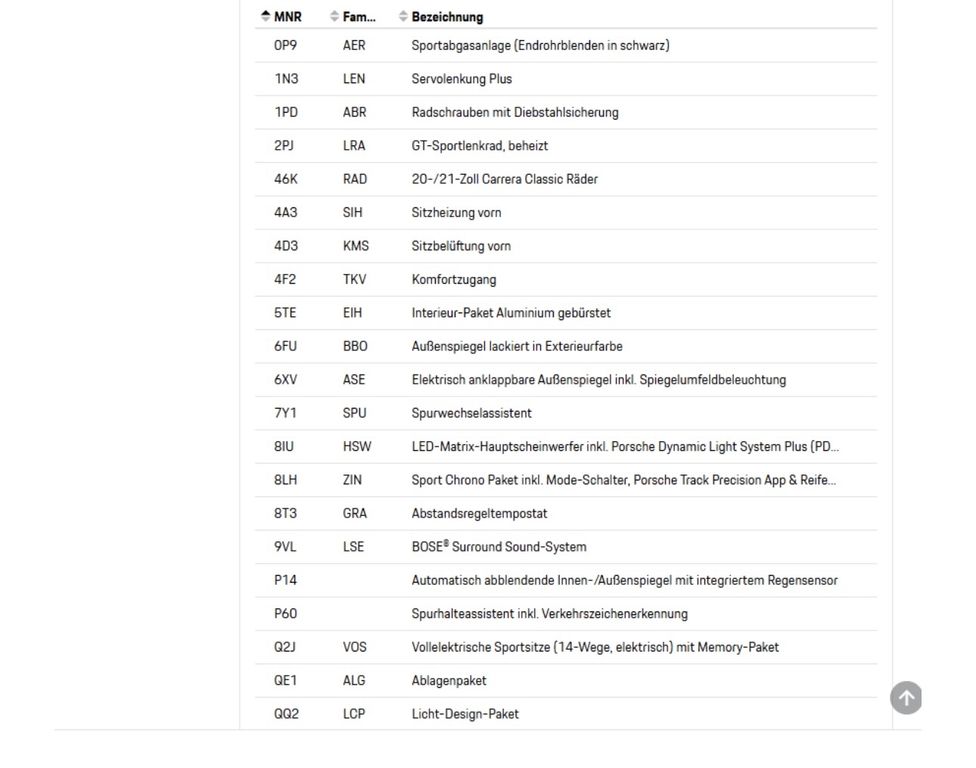Select the 0P9 Sportabgasanlage row
This screenshot has height=768, width=976.
(566, 45)
